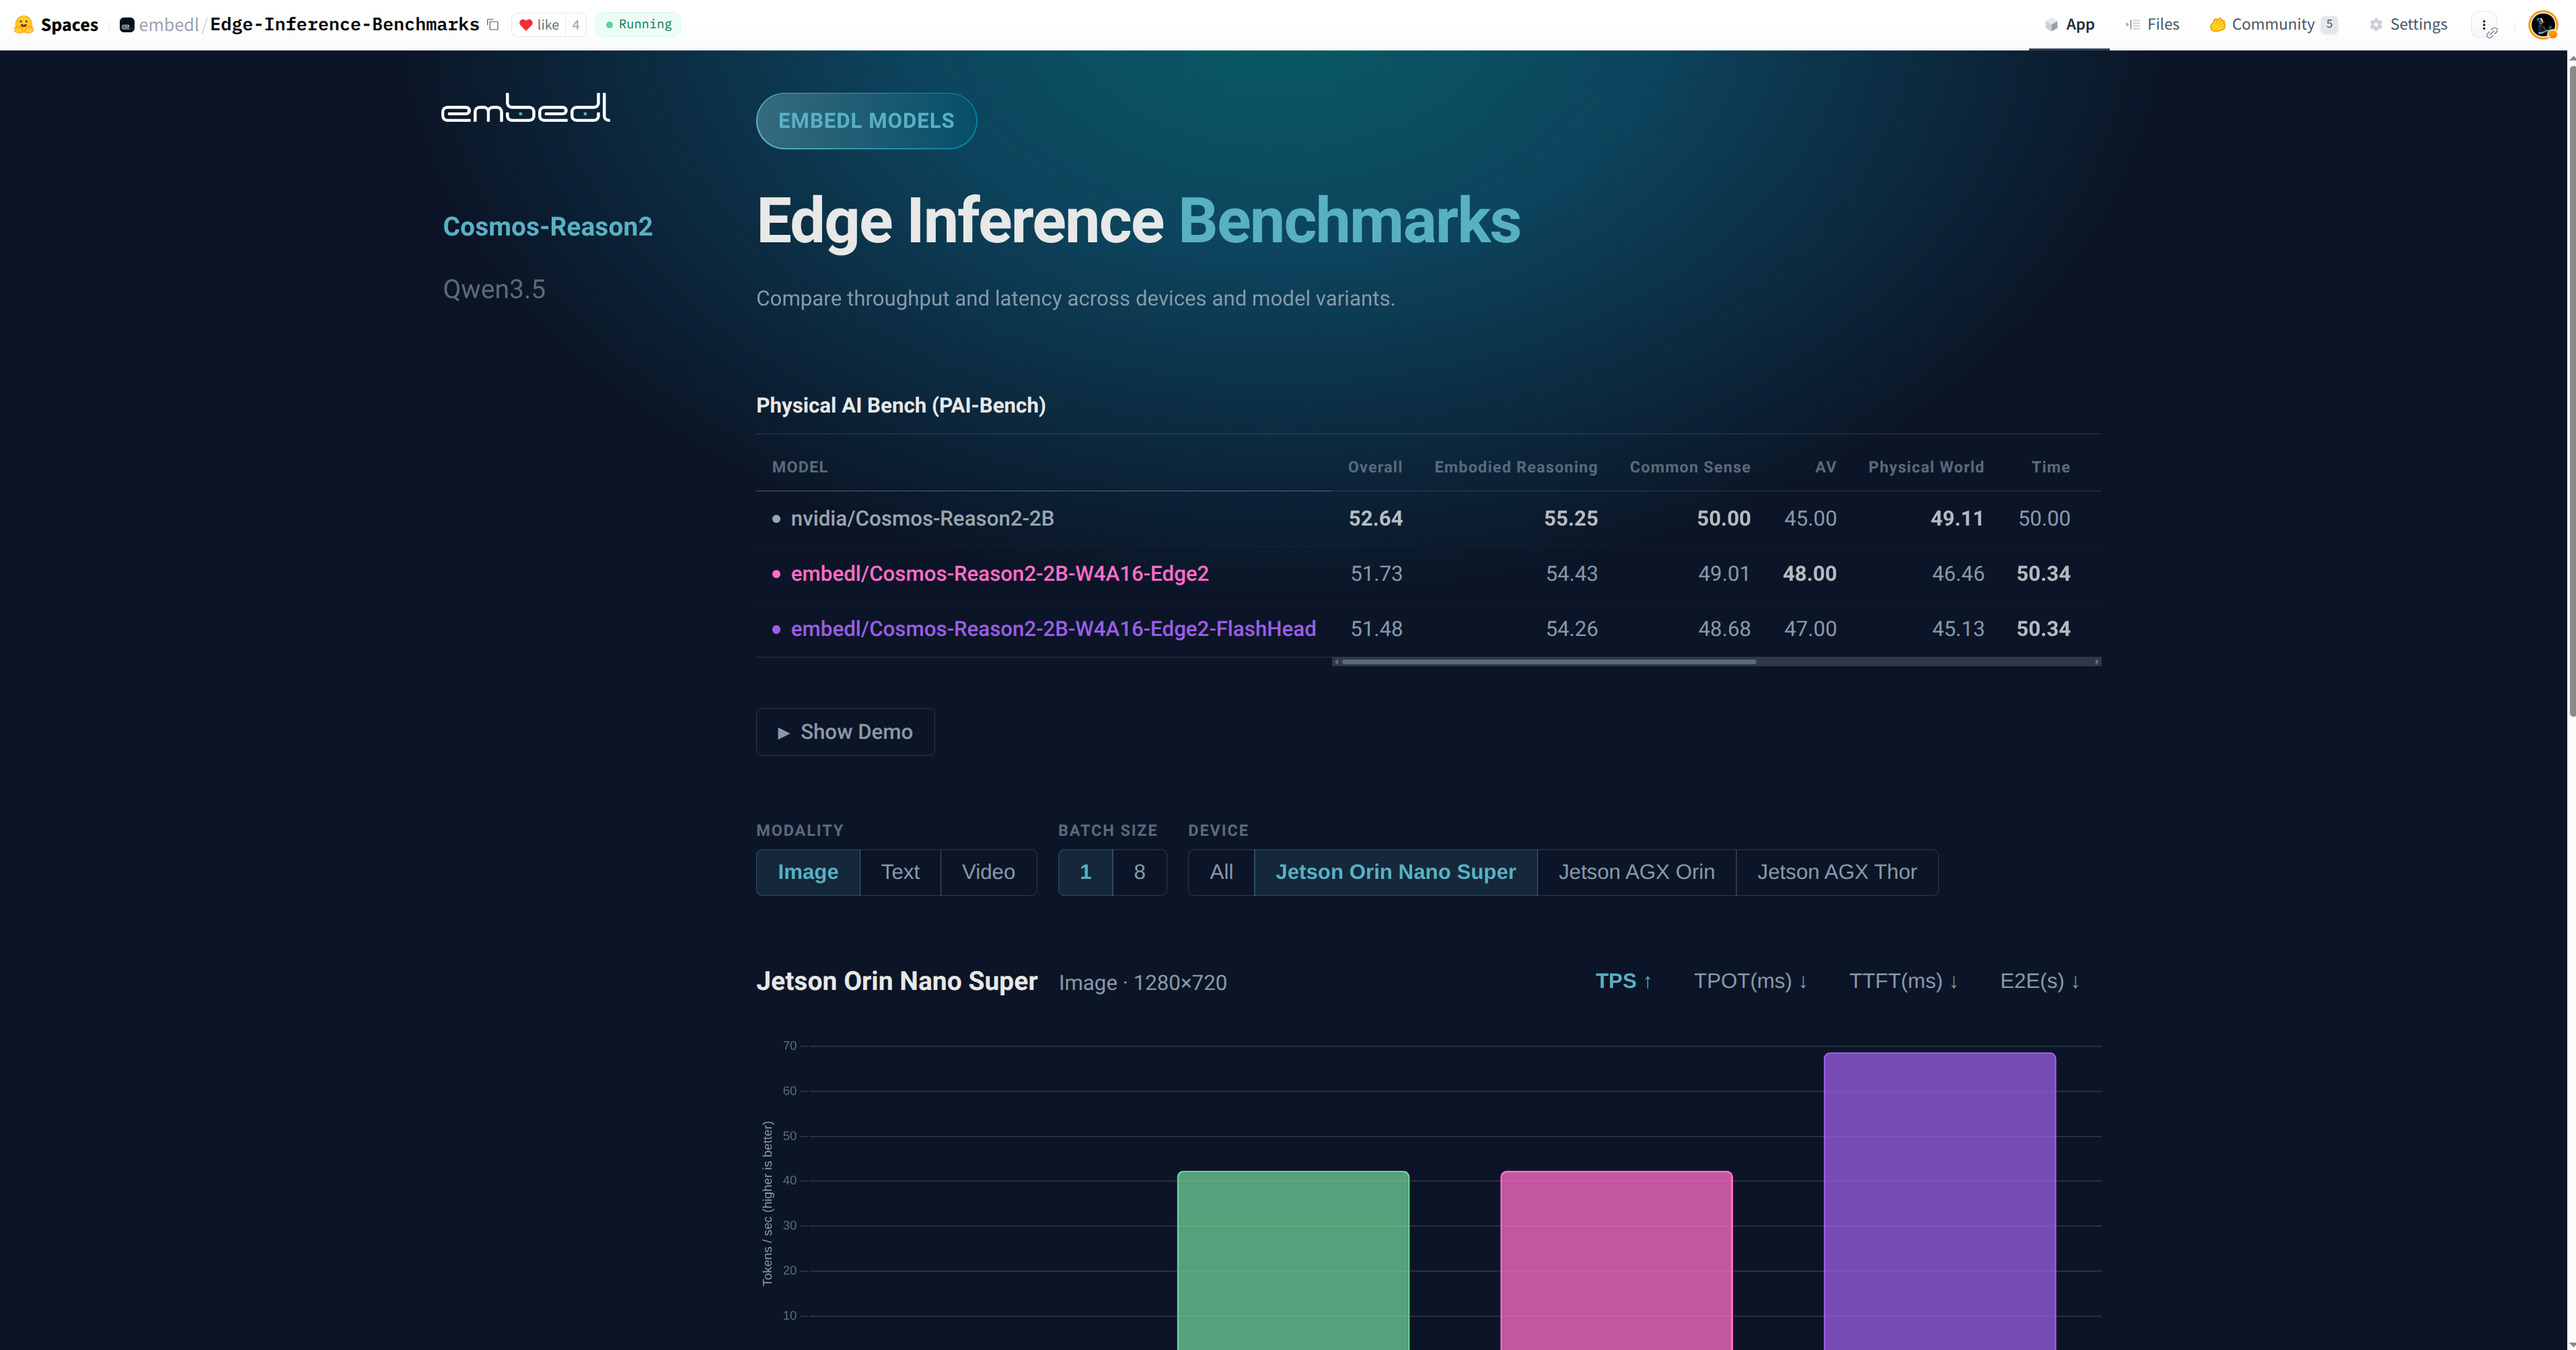Click the 48.00 AV score cell
Image resolution: width=2576 pixels, height=1350 pixels.
tap(1809, 574)
